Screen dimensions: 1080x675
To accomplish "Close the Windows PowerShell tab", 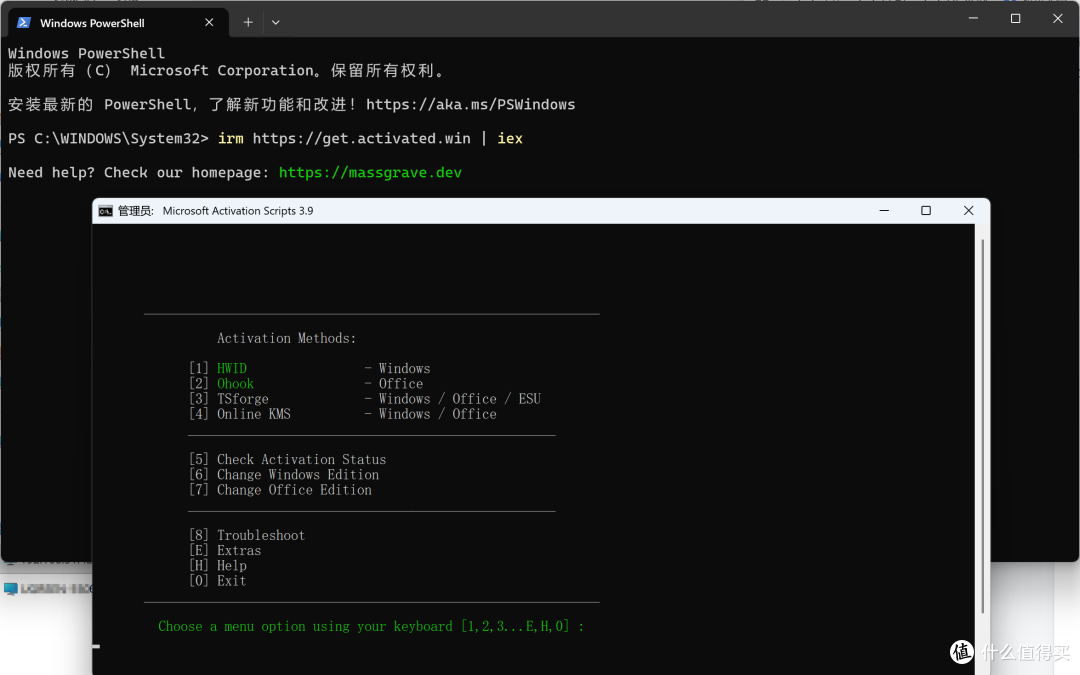I will click(x=209, y=23).
